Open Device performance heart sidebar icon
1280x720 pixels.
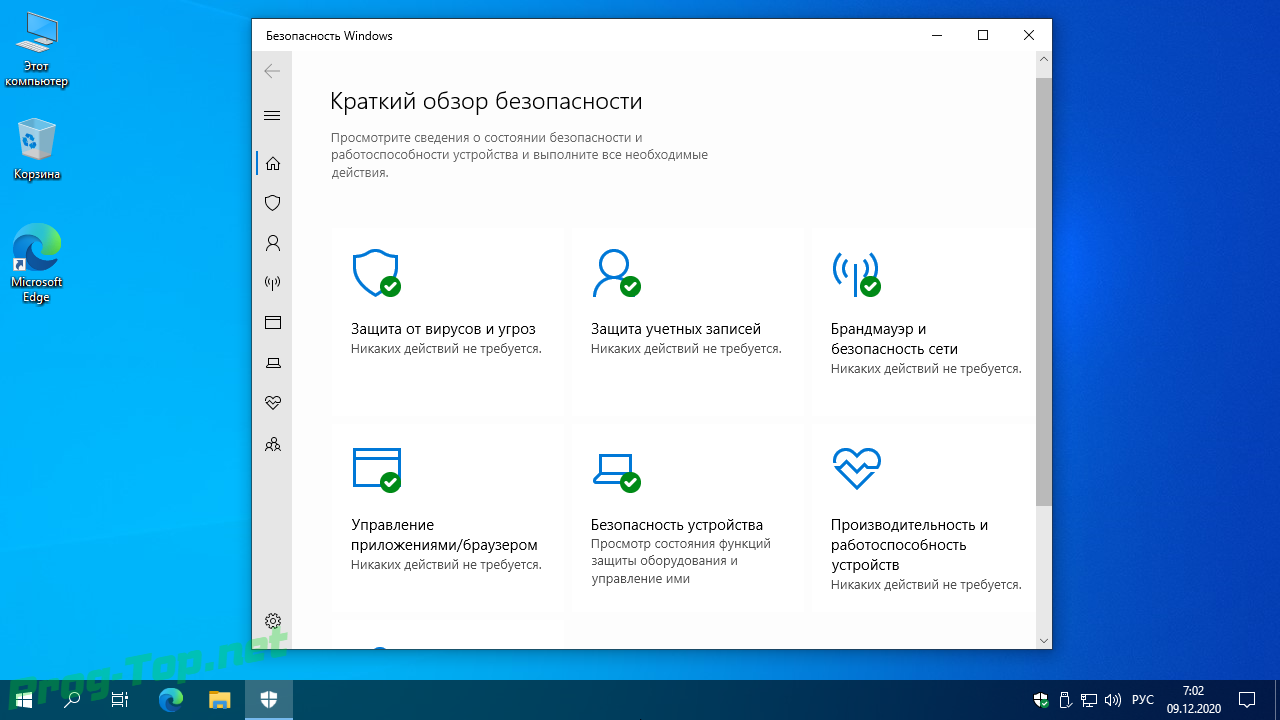(x=272, y=403)
